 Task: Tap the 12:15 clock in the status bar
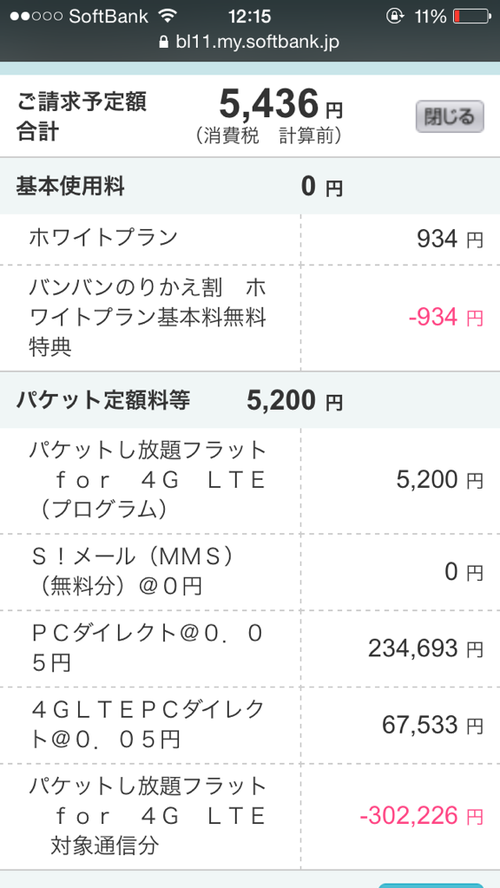250,16
